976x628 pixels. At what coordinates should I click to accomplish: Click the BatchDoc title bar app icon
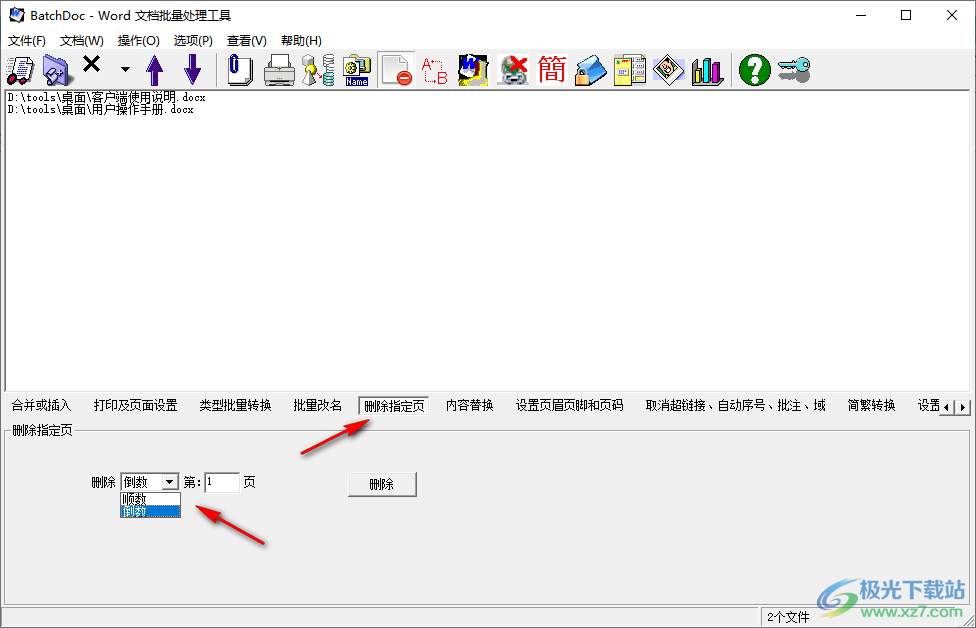[17, 16]
